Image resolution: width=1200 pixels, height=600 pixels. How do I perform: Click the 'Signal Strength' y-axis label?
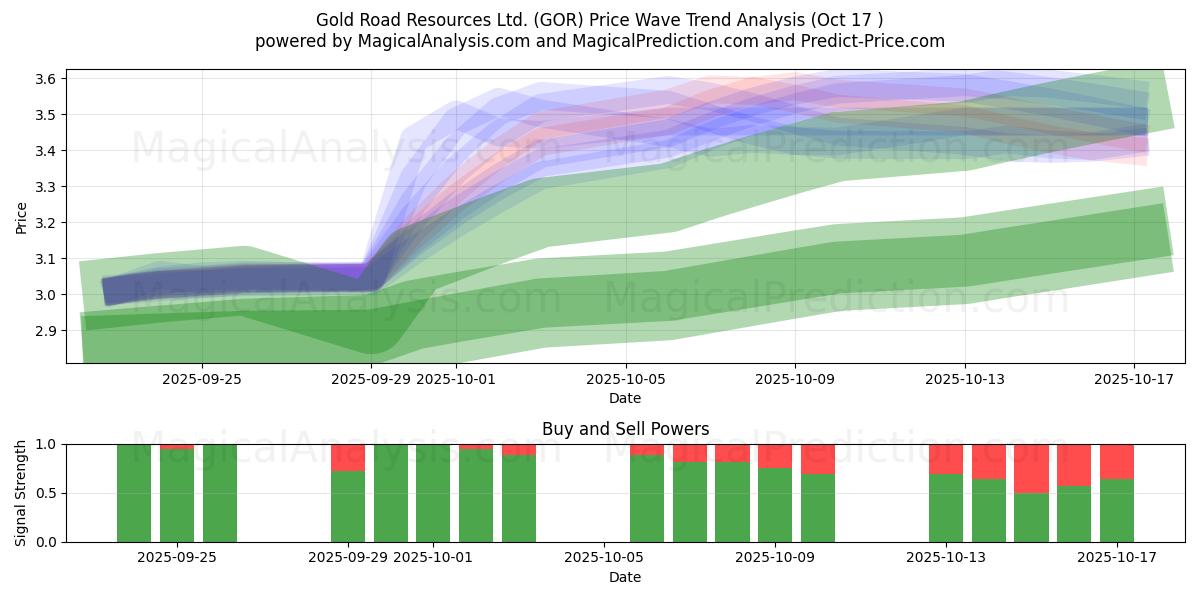[22, 493]
